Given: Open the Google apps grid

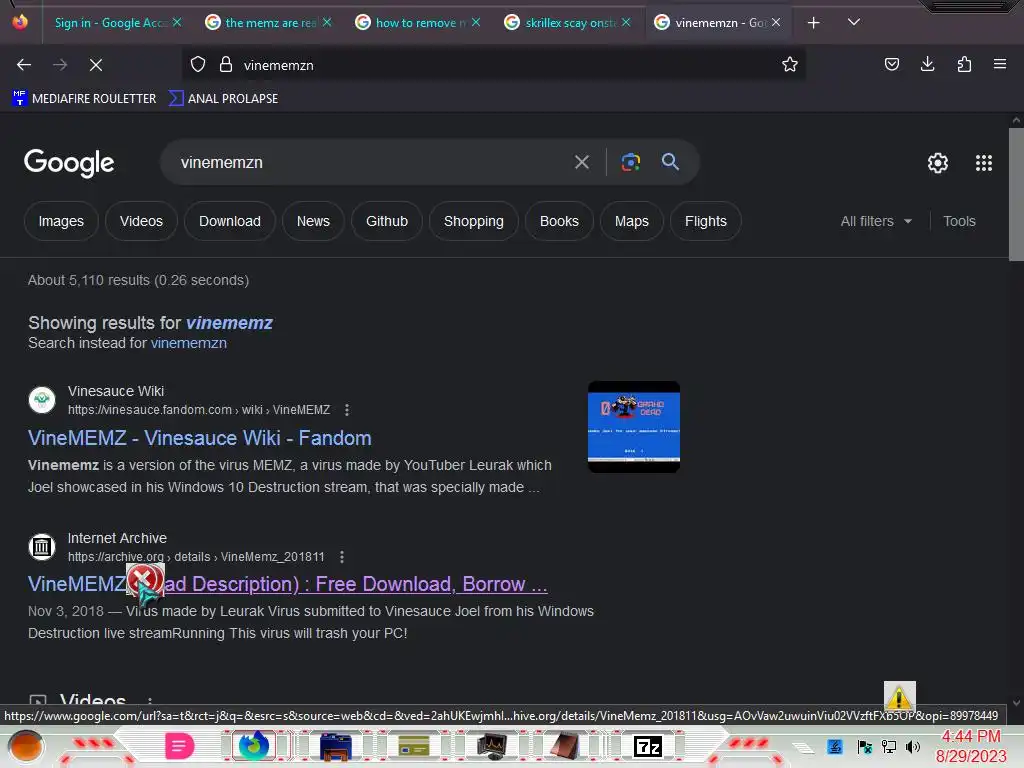Looking at the screenshot, I should pos(984,163).
